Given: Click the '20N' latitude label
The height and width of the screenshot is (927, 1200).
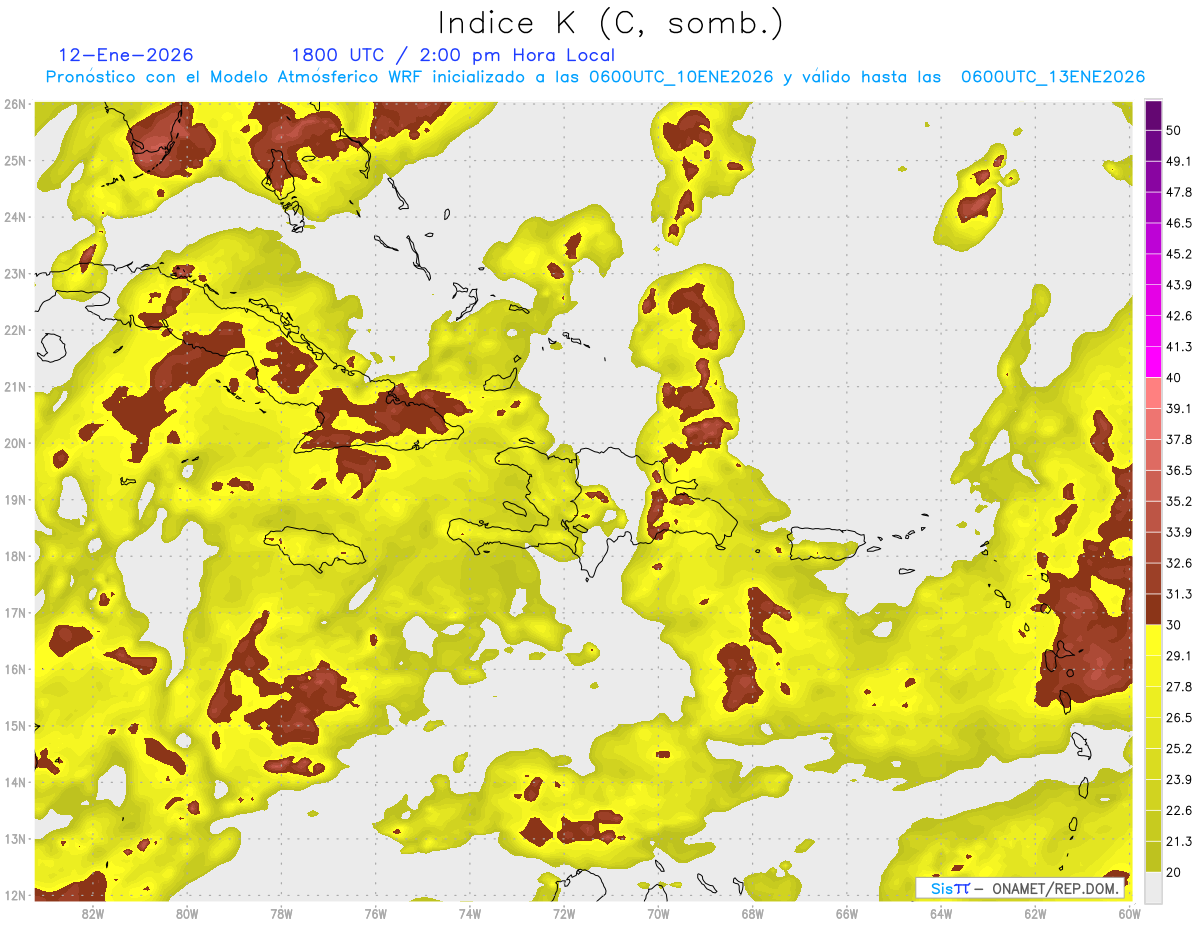Looking at the screenshot, I should pos(15,443).
